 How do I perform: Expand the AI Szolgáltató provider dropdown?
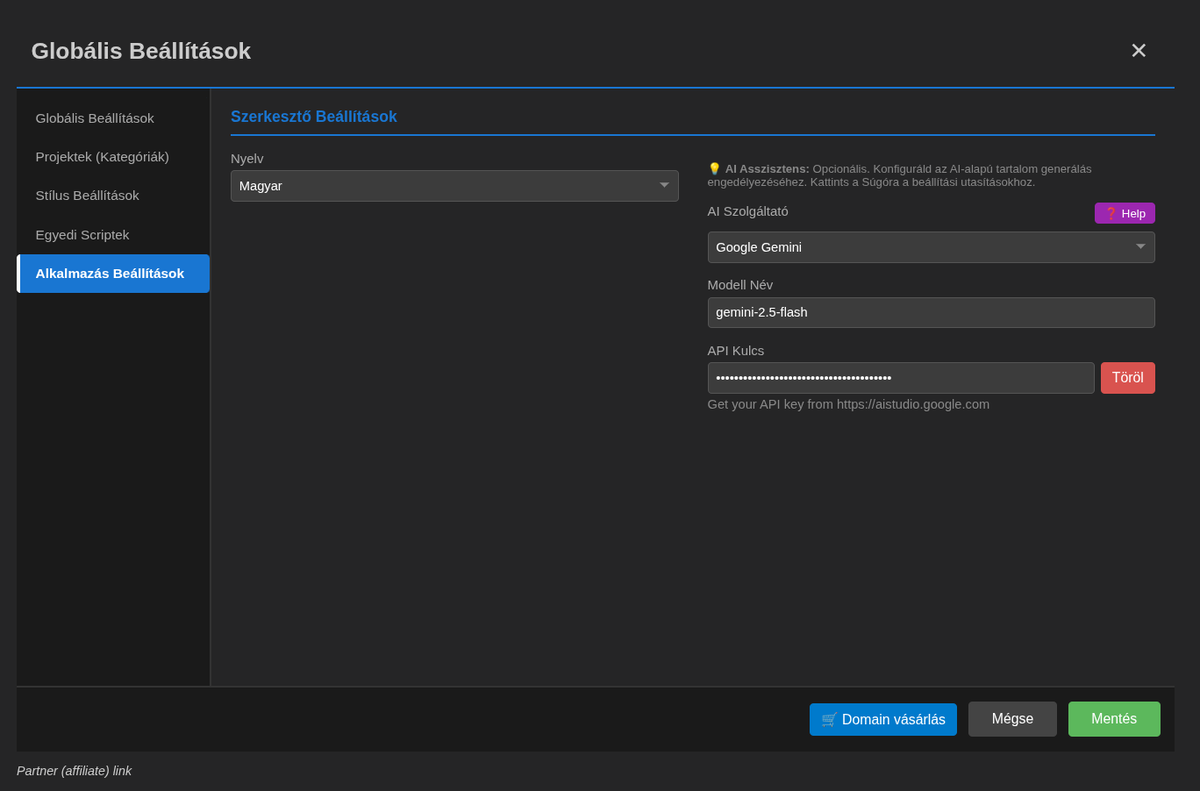(930, 247)
